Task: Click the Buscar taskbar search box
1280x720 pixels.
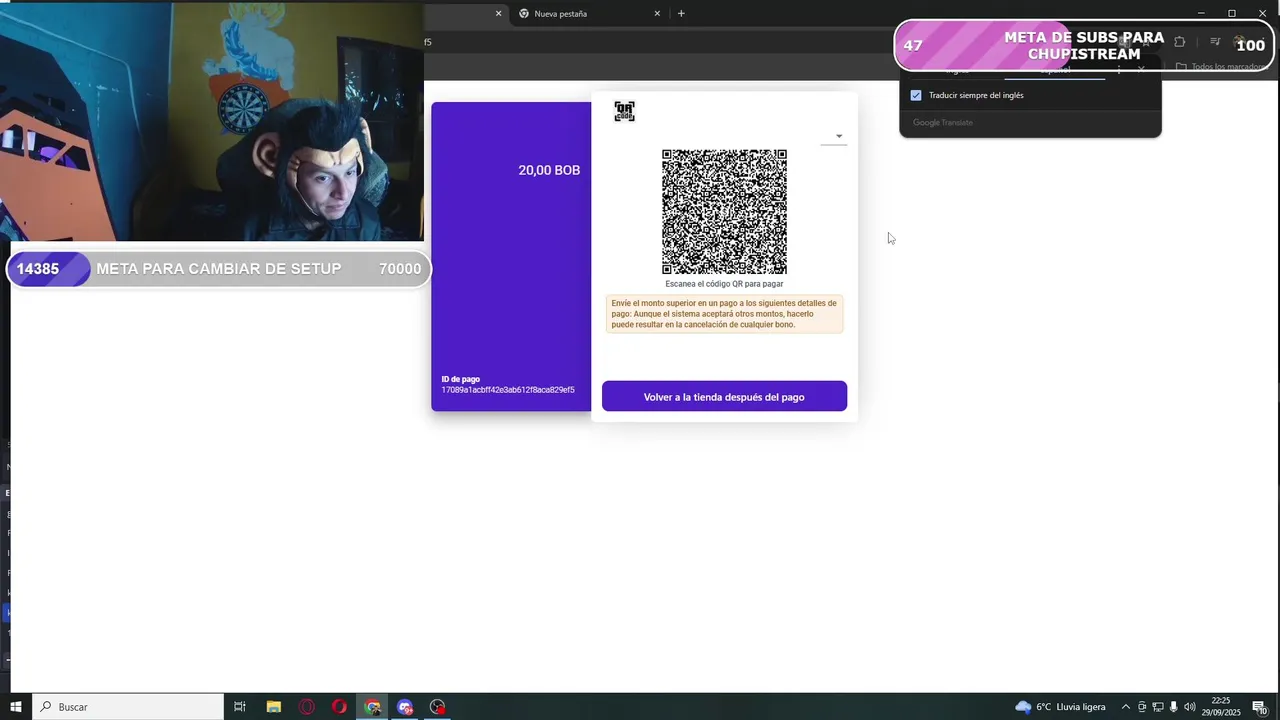Action: point(128,707)
